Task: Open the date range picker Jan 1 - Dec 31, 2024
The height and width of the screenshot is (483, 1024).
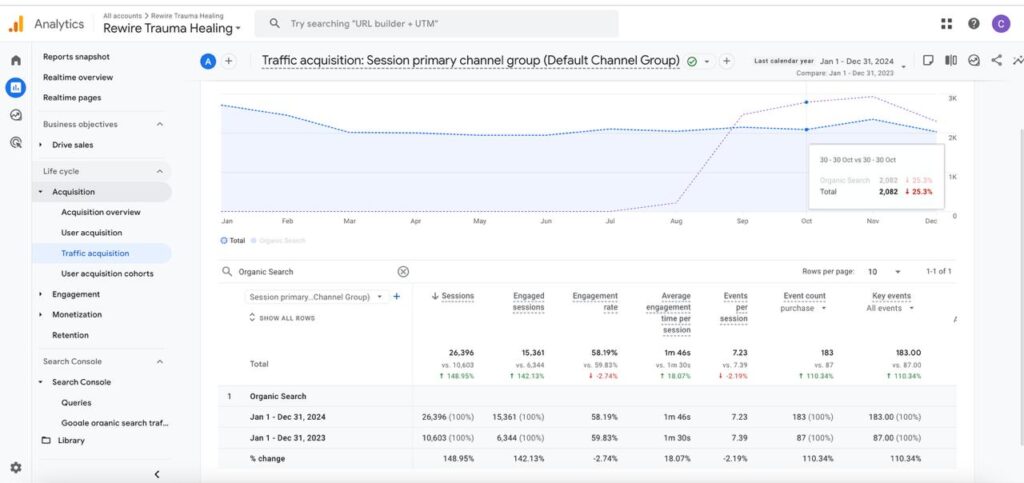Action: pos(857,61)
